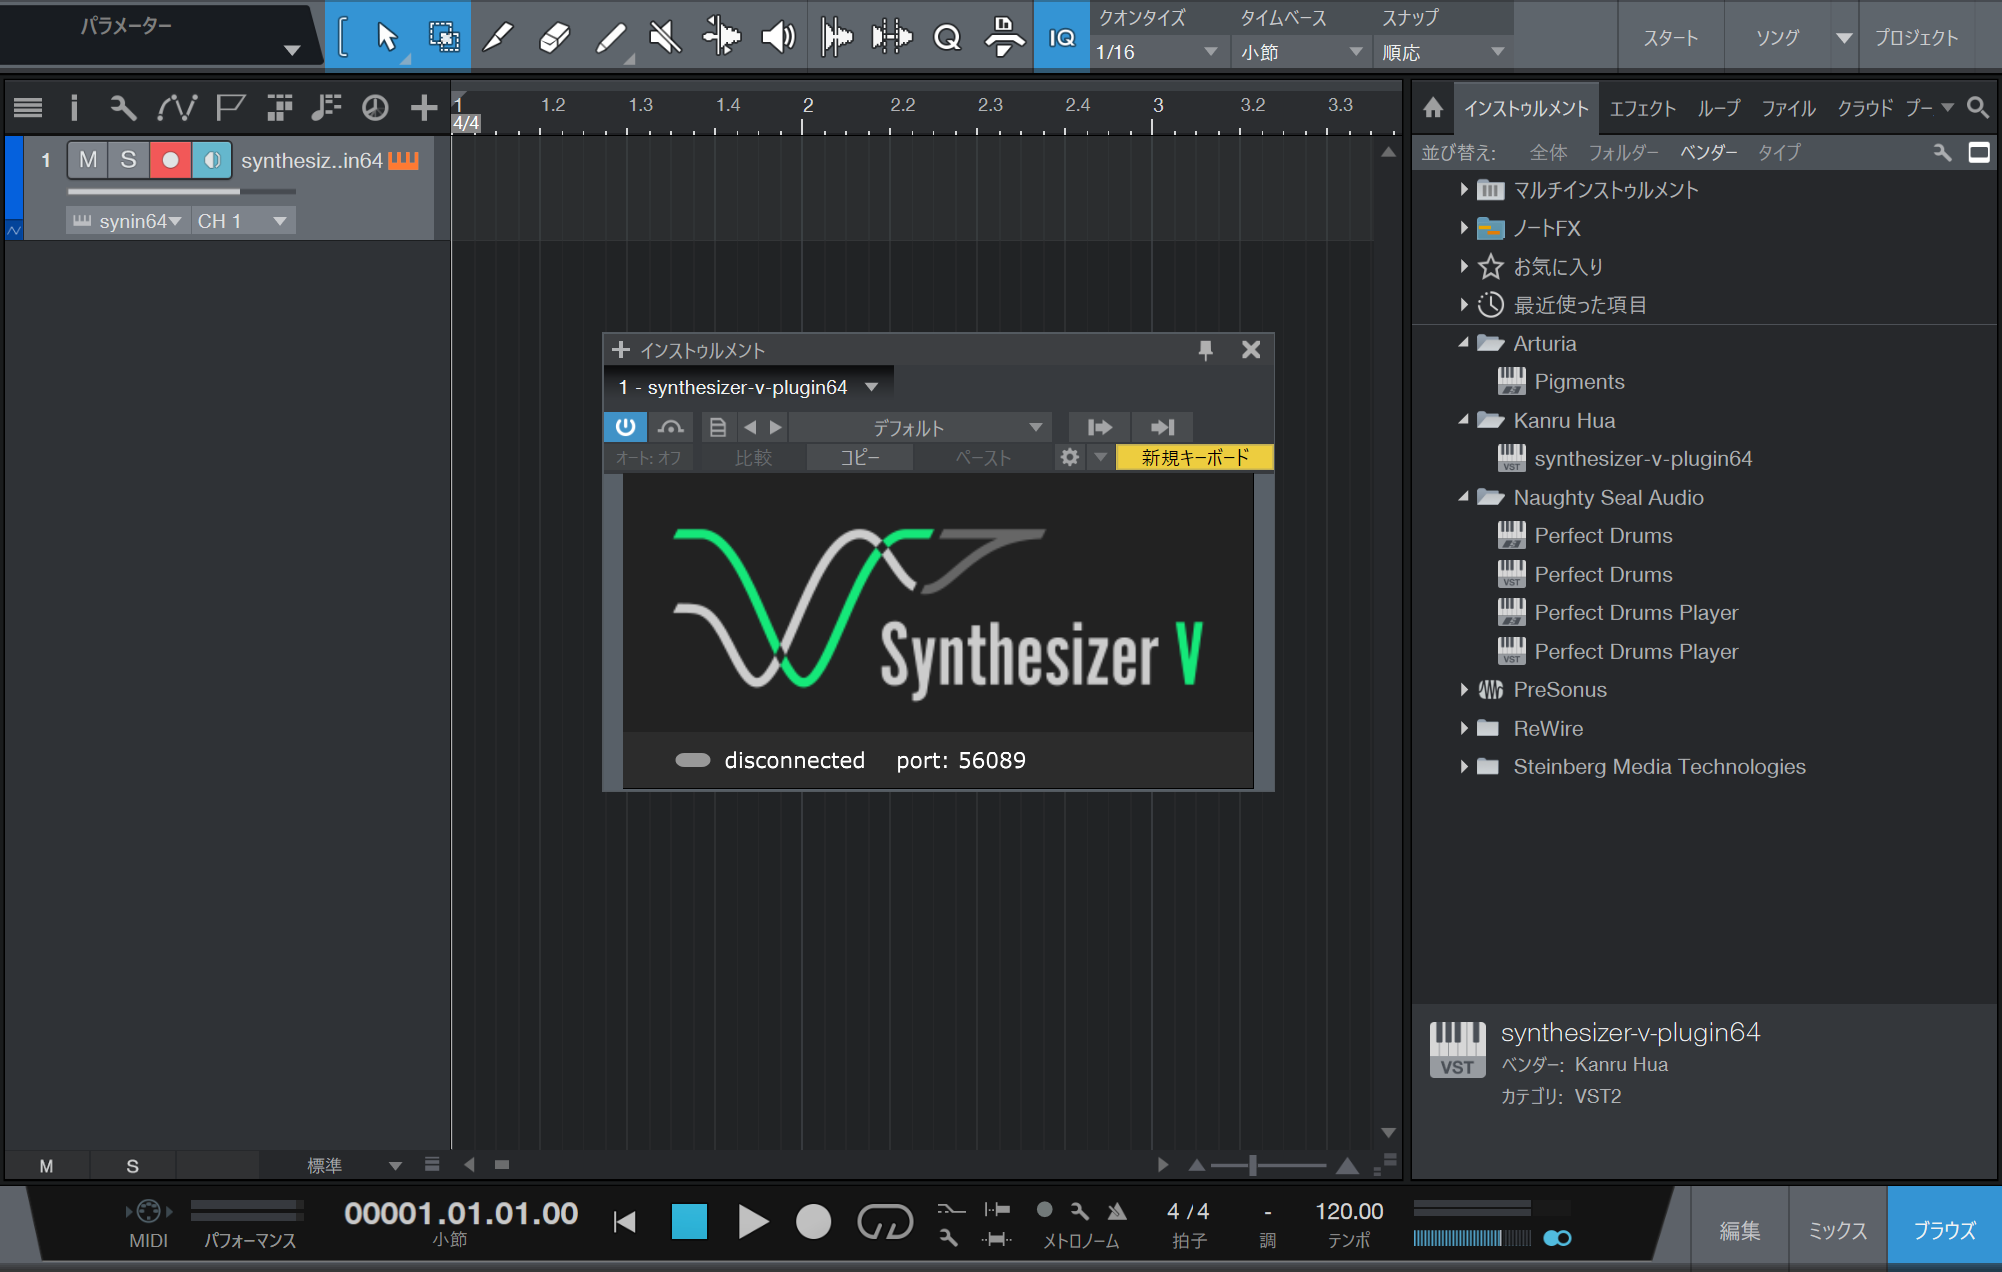The width and height of the screenshot is (2002, 1272).
Task: Open plugin settings gear icon
Action: tap(1069, 457)
